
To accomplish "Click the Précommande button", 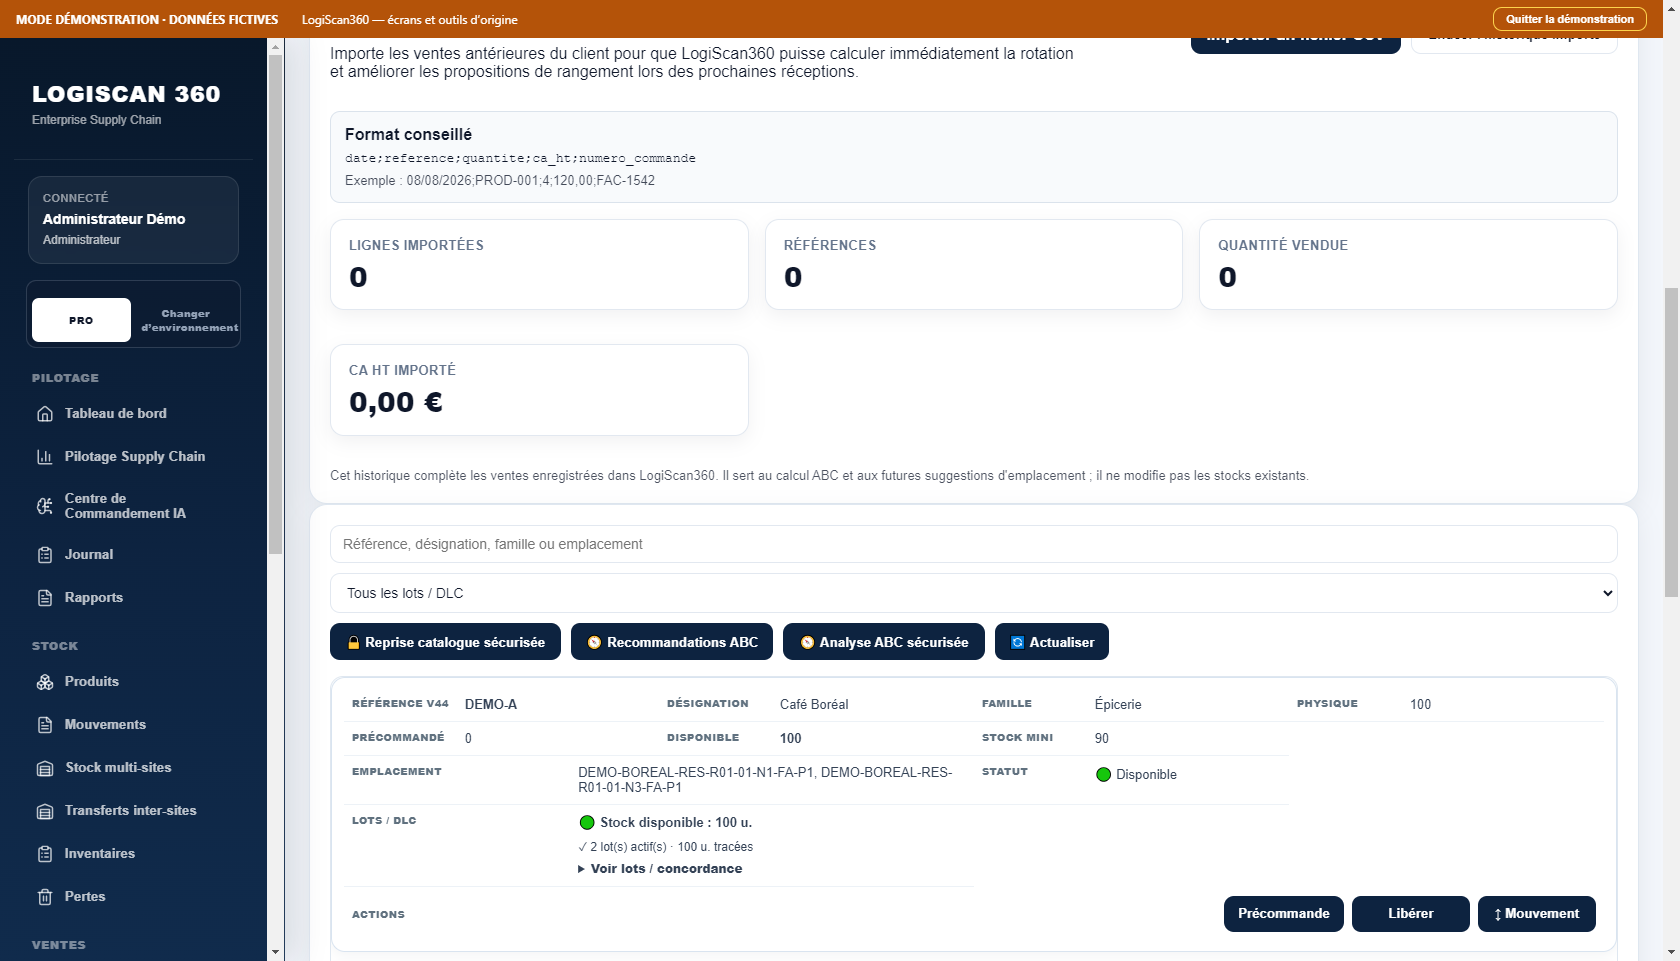I will (x=1283, y=914).
